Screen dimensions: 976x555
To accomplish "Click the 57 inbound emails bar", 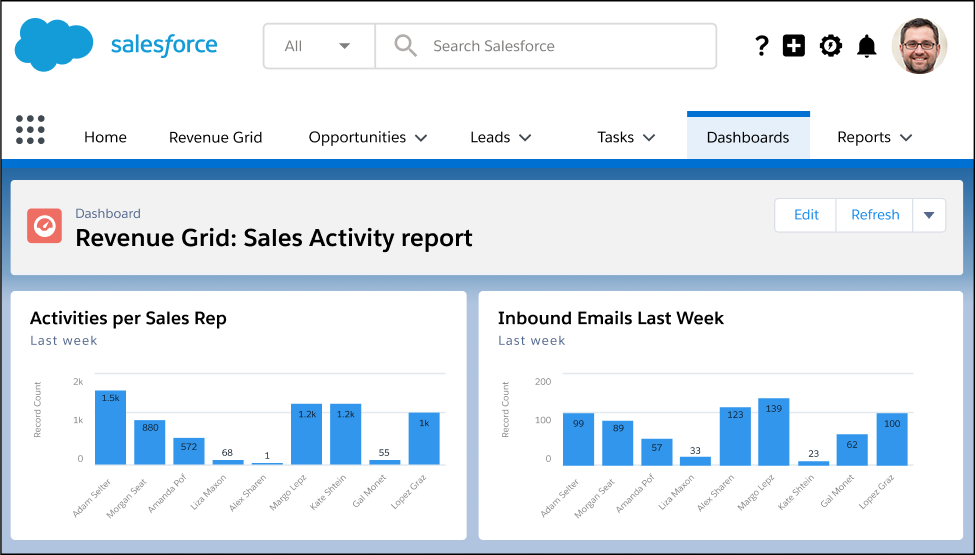I will pyautogui.click(x=657, y=452).
